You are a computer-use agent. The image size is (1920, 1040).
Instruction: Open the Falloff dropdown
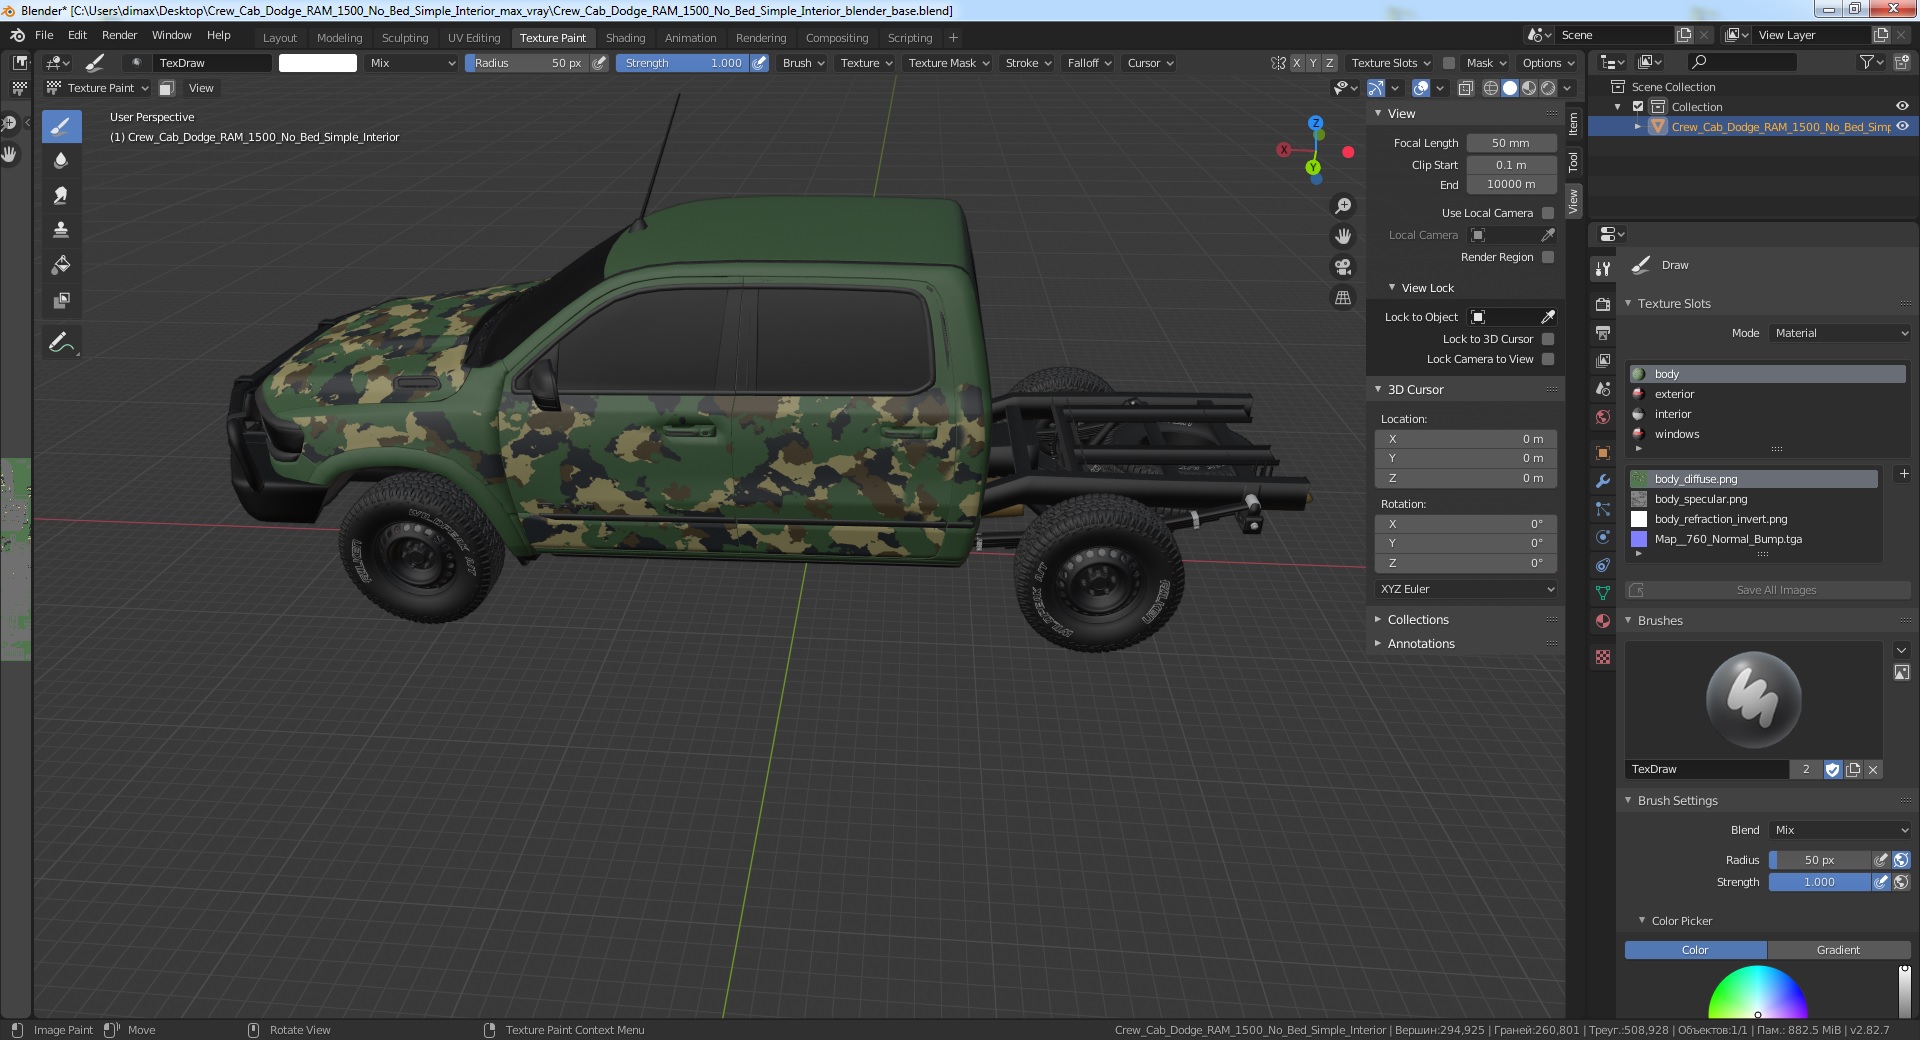pos(1089,63)
